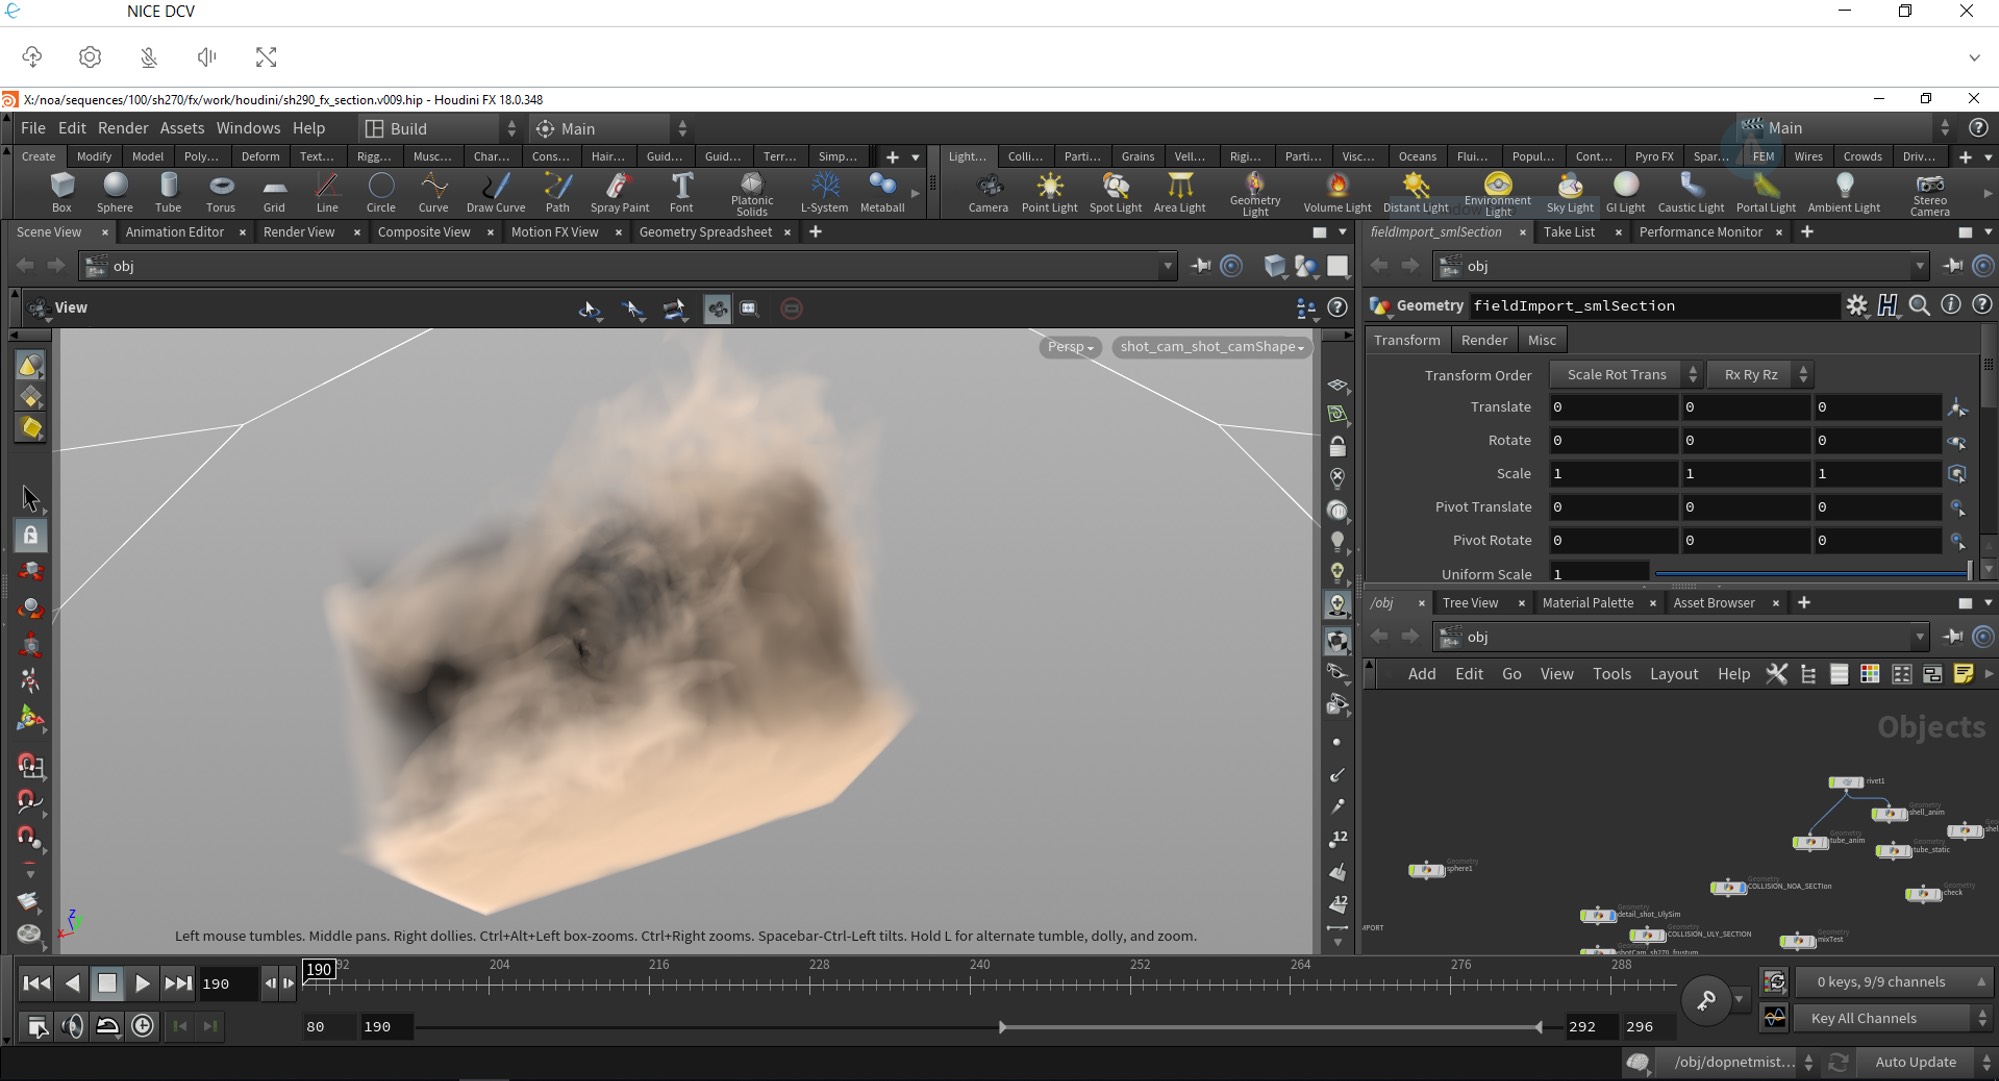The height and width of the screenshot is (1081, 1999).
Task: Open the Persp viewport dropdown
Action: pos(1070,347)
